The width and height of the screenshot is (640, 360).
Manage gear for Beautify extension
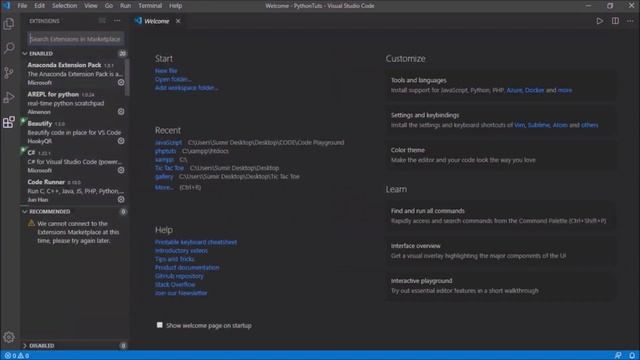pyautogui.click(x=121, y=141)
